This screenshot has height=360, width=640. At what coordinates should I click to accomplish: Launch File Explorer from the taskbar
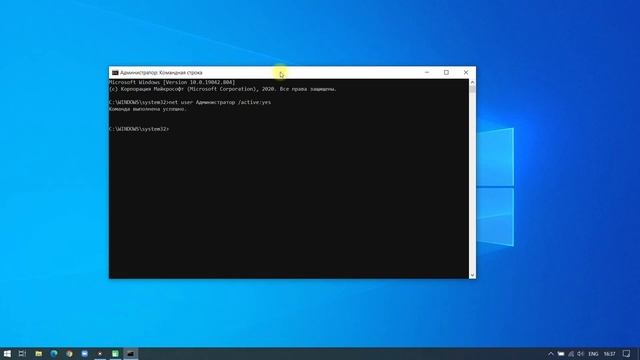coord(38,353)
